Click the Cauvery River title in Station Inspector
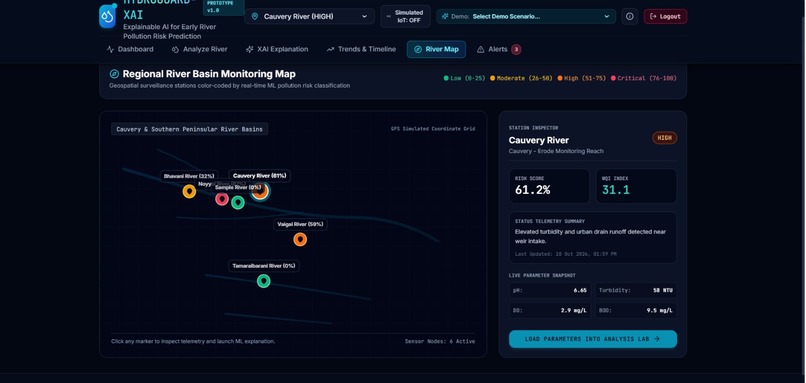This screenshot has width=806, height=383. pyautogui.click(x=539, y=140)
